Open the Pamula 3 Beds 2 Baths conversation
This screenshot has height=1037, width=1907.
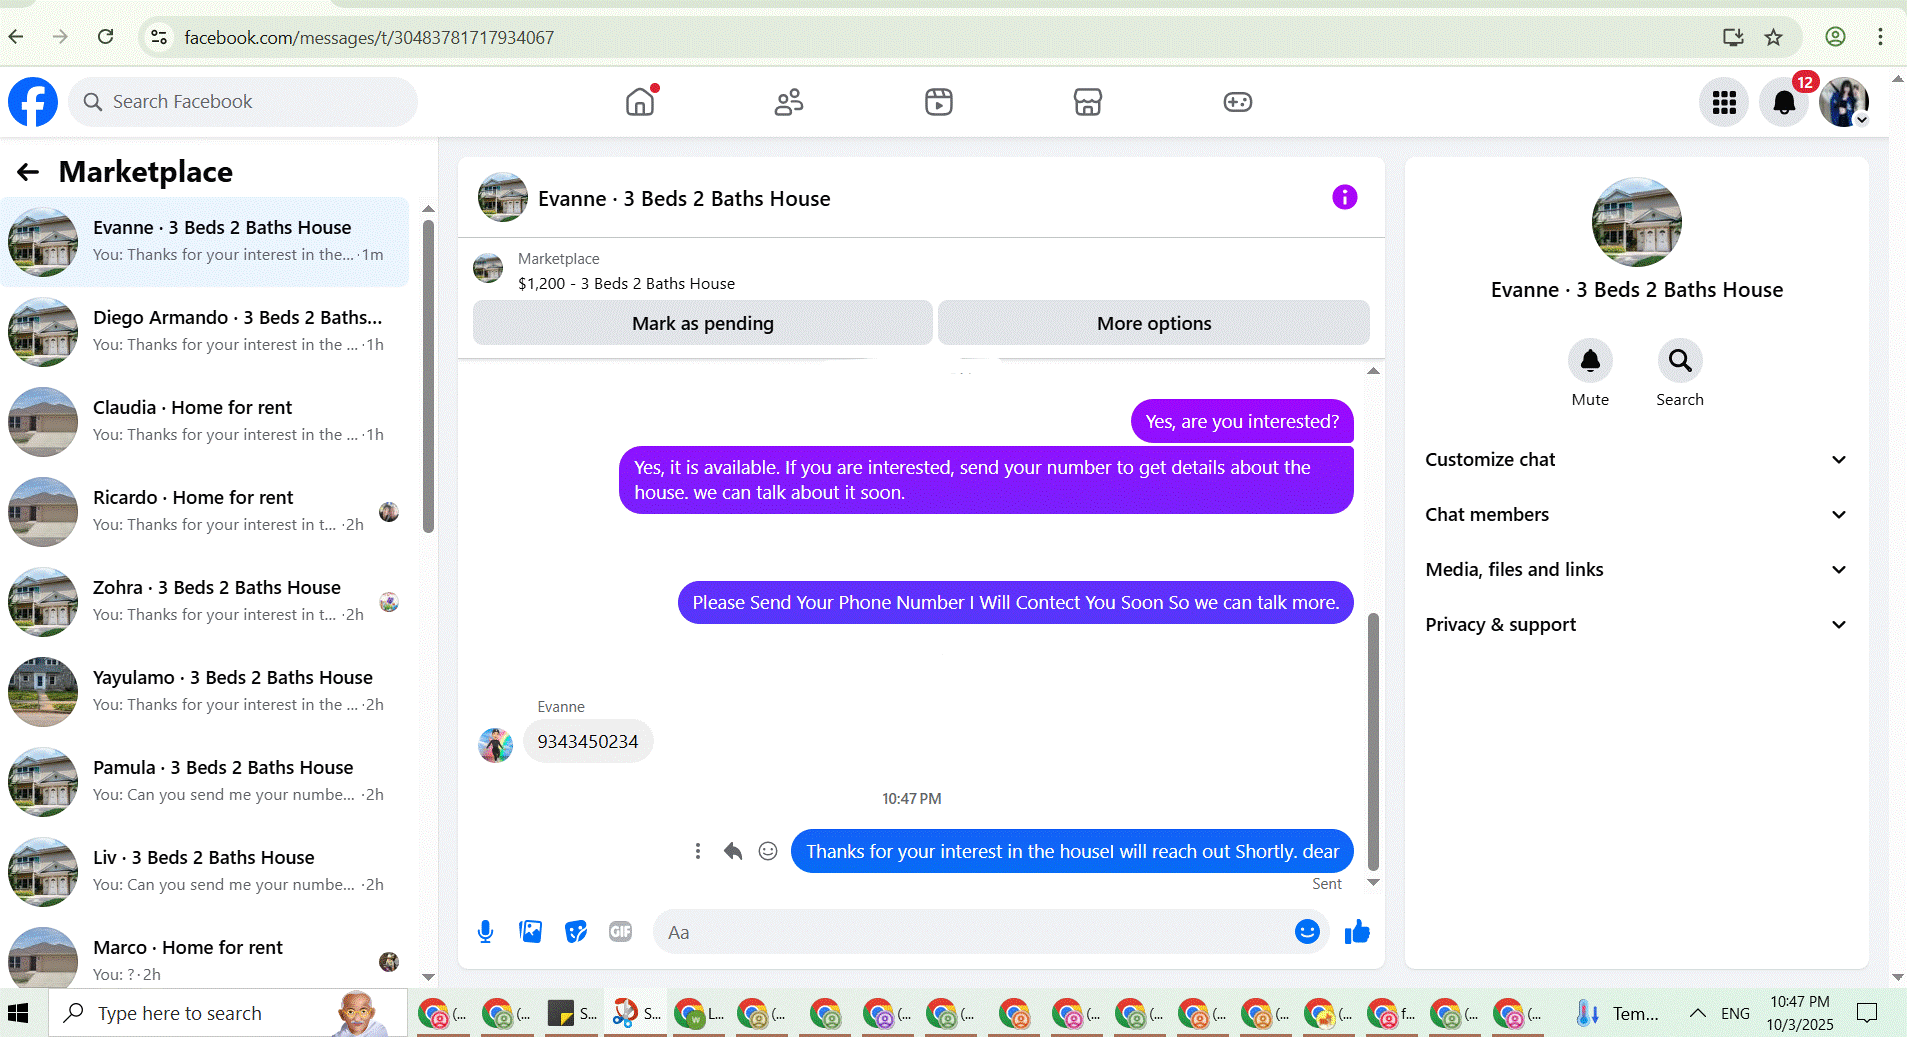205,782
